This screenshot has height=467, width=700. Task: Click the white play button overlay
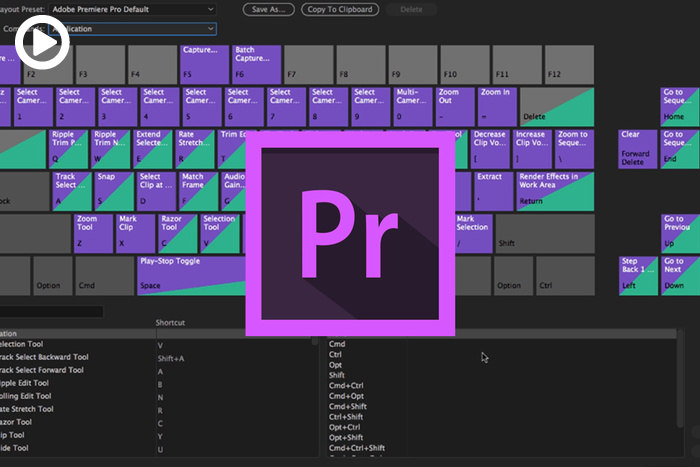[42, 42]
